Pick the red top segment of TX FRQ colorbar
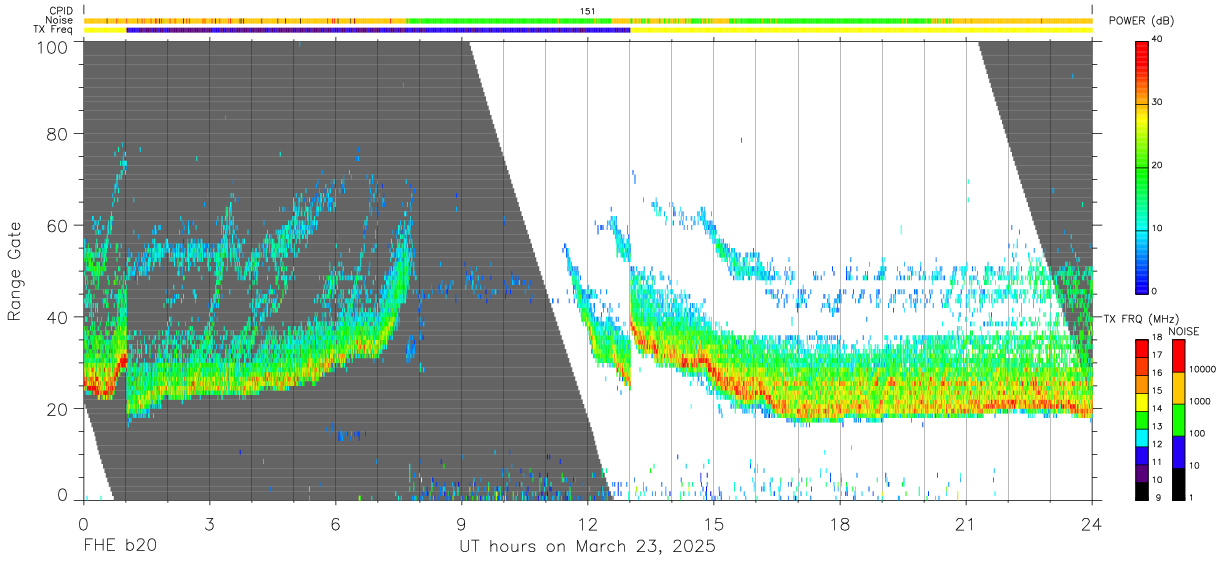 point(1144,348)
